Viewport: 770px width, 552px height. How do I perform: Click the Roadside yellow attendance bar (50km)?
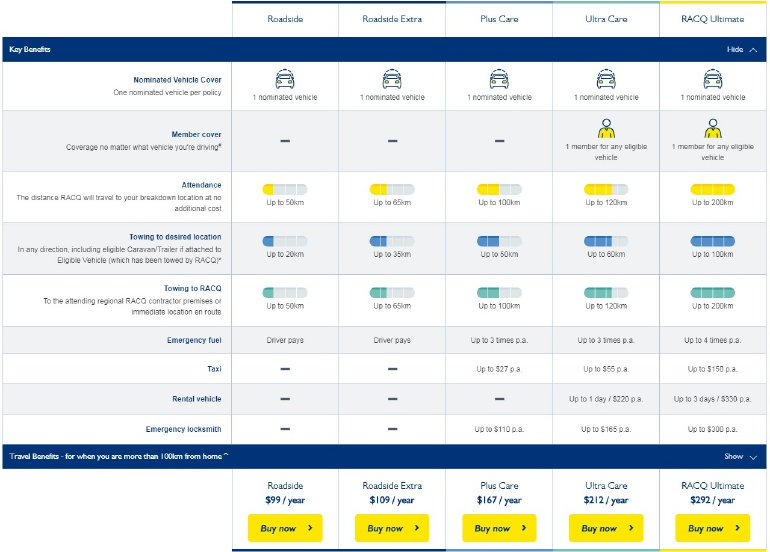click(x=285, y=190)
